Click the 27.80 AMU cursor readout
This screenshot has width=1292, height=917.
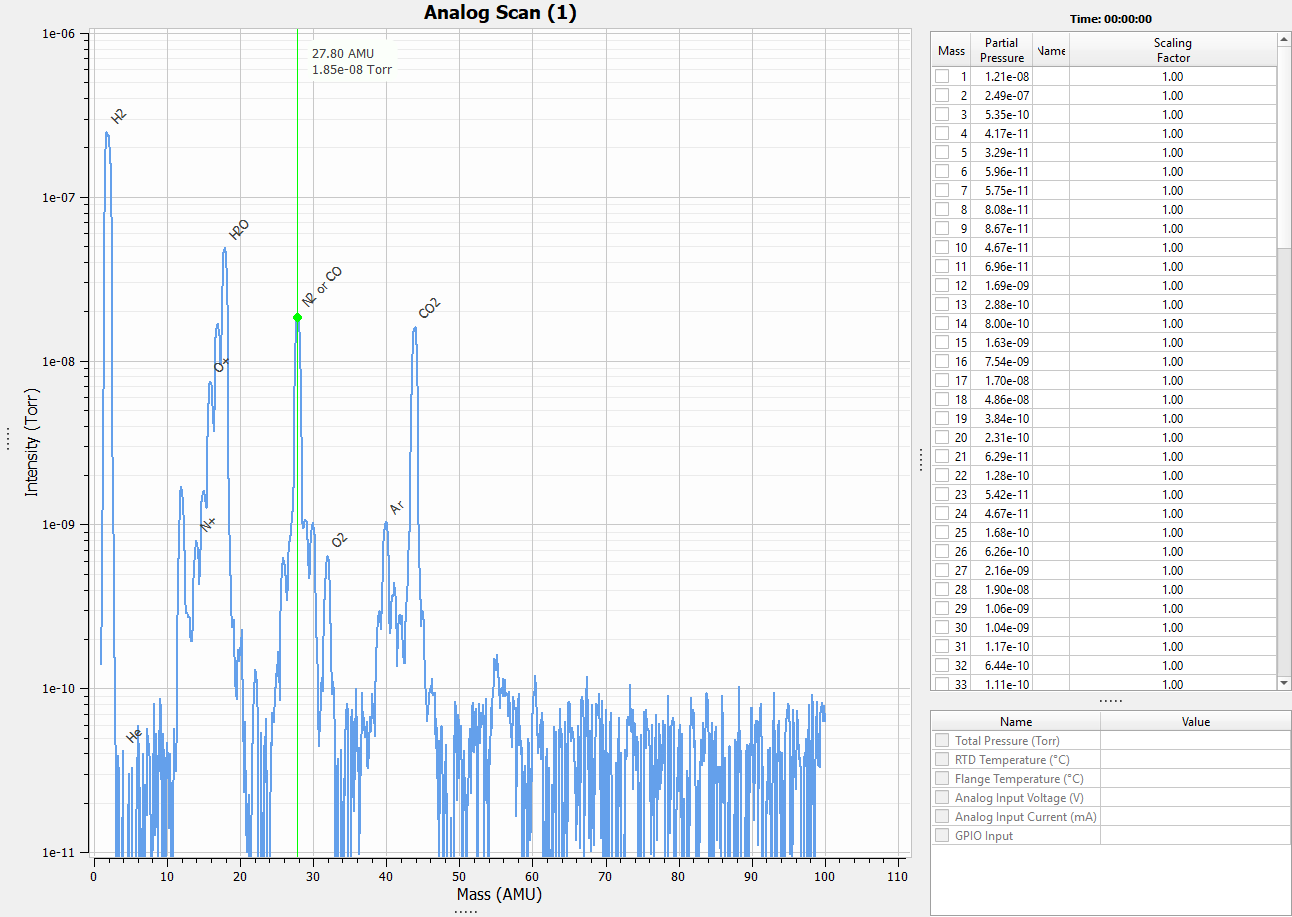351,61
